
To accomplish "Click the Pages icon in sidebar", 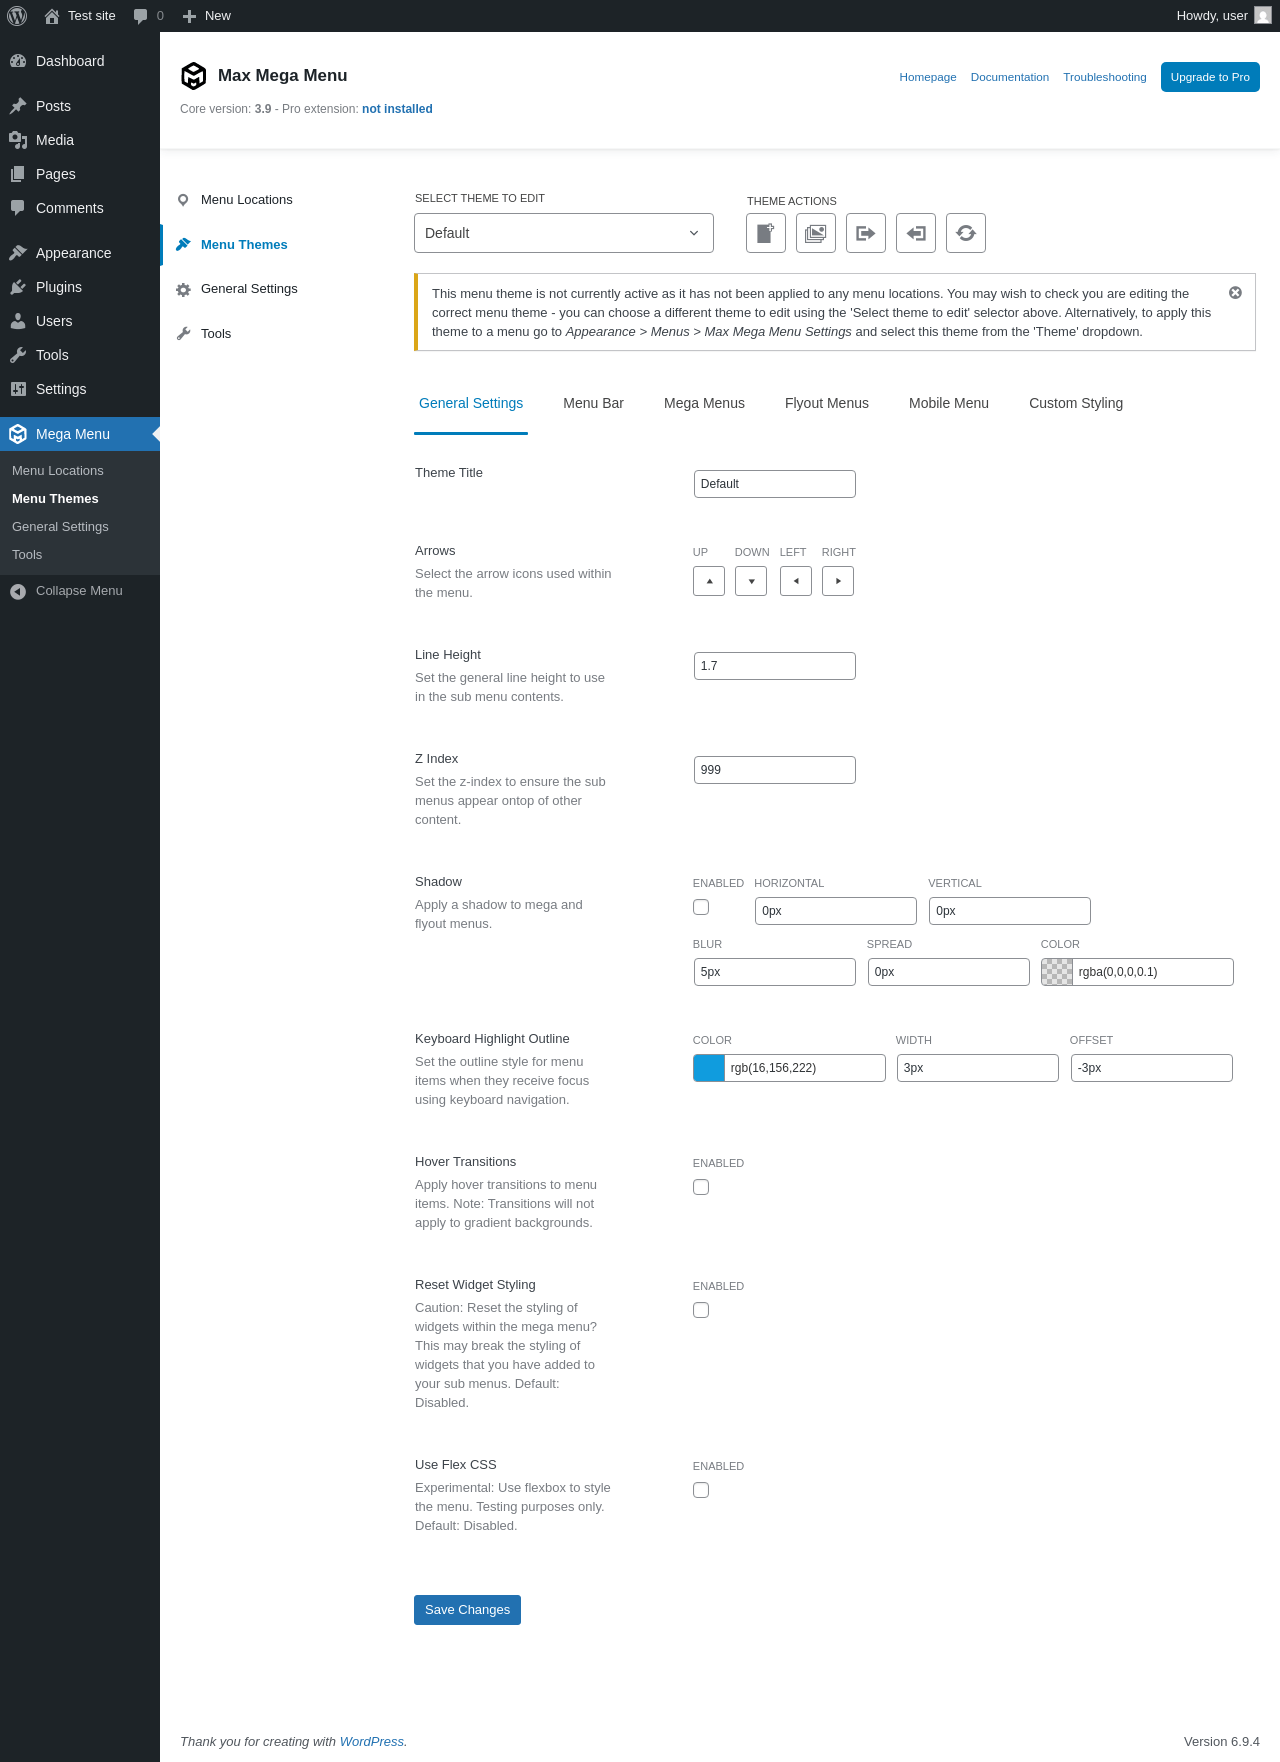I will pos(18,174).
